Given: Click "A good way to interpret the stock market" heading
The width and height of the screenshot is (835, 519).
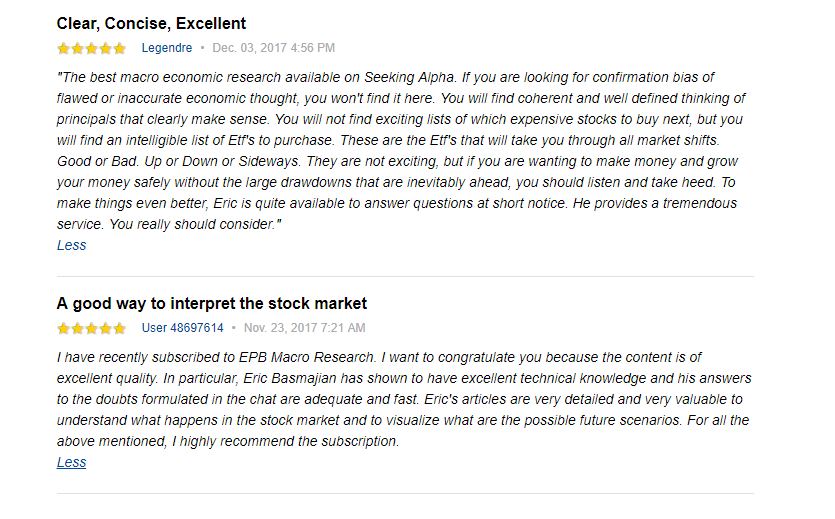Looking at the screenshot, I should click(x=212, y=303).
